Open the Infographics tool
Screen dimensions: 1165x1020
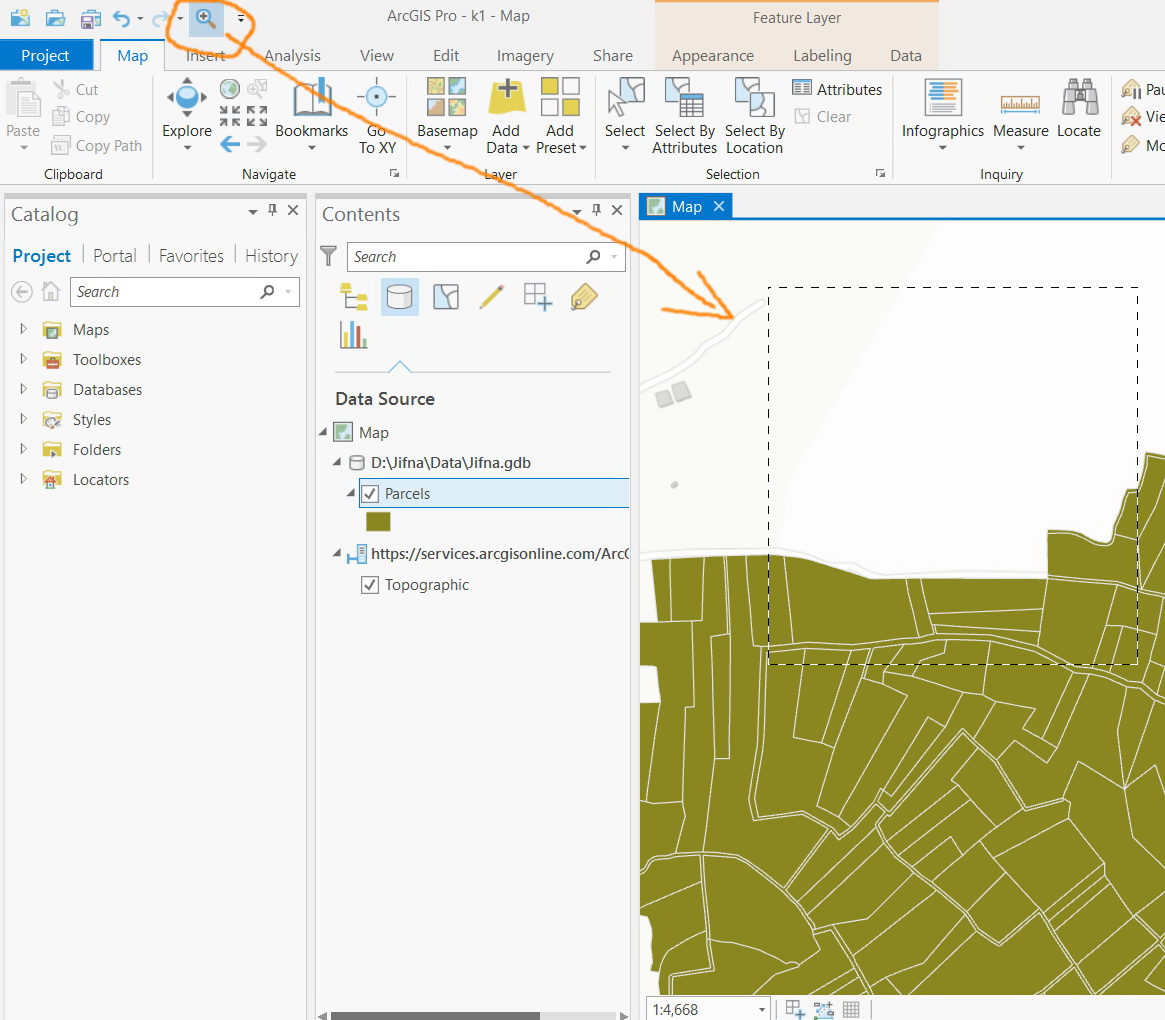click(942, 114)
